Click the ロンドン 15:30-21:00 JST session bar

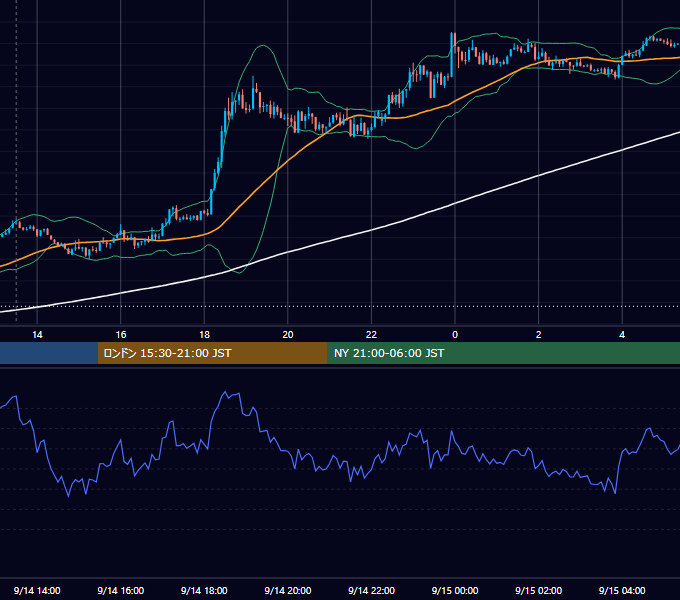212,353
